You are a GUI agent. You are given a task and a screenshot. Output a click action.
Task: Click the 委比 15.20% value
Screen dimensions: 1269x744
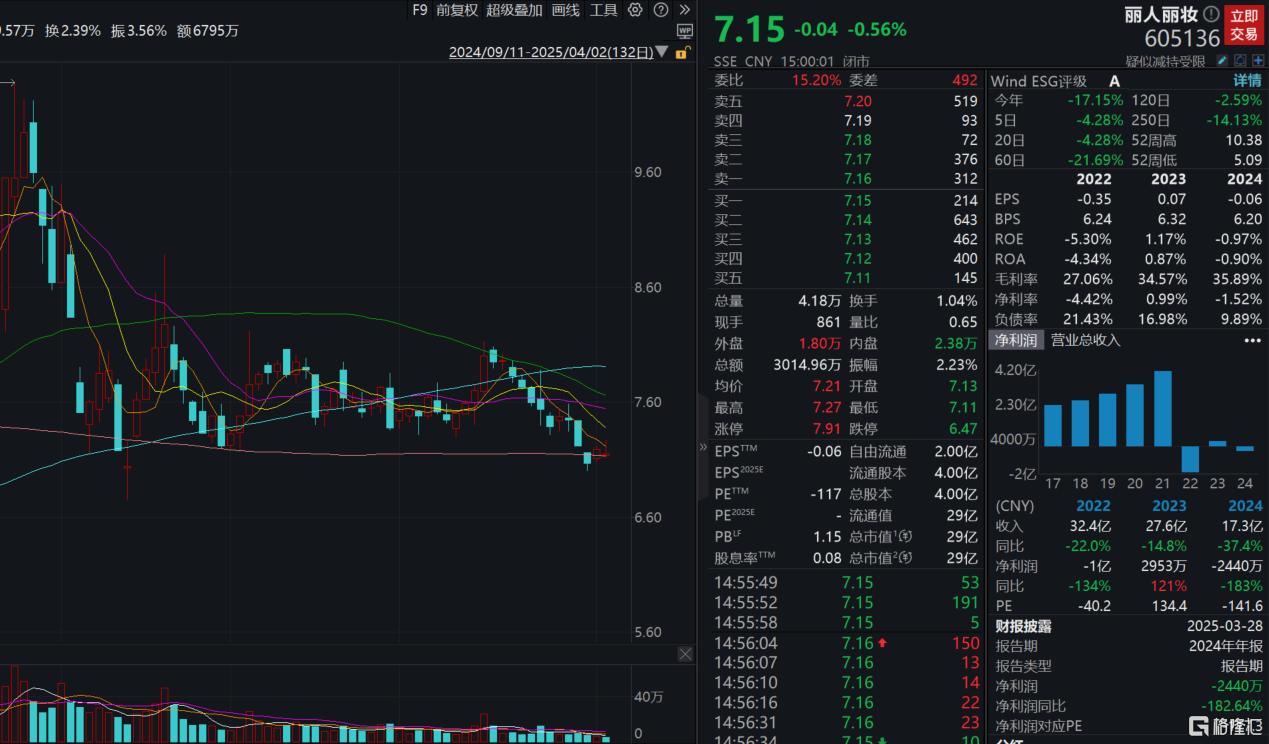coord(816,81)
